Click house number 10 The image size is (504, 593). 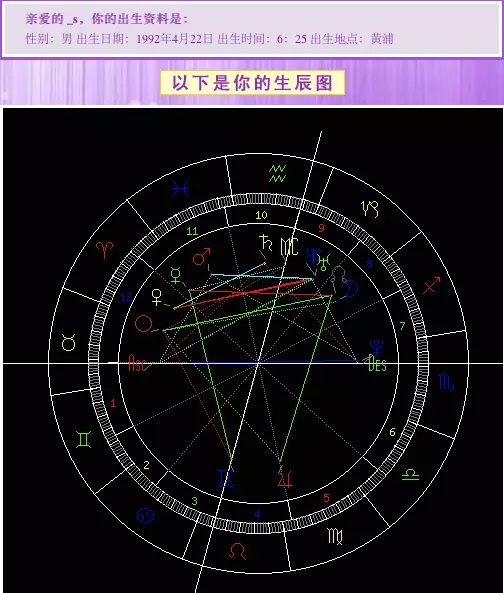coord(261,215)
